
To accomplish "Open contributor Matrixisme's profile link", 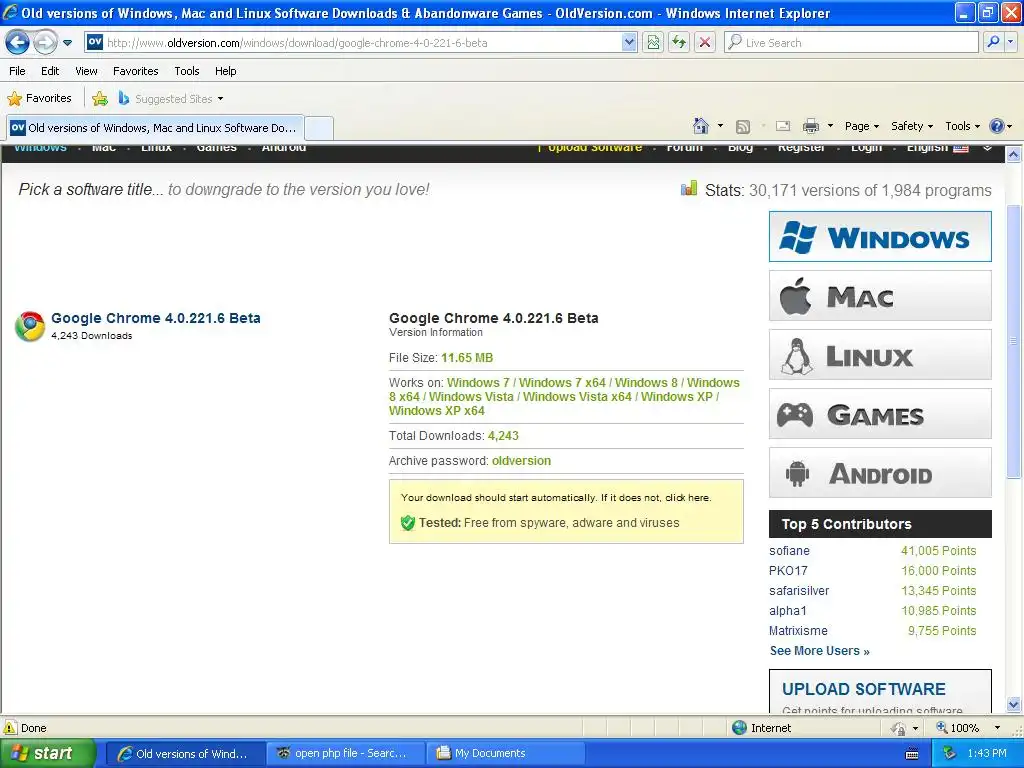I will tap(798, 631).
